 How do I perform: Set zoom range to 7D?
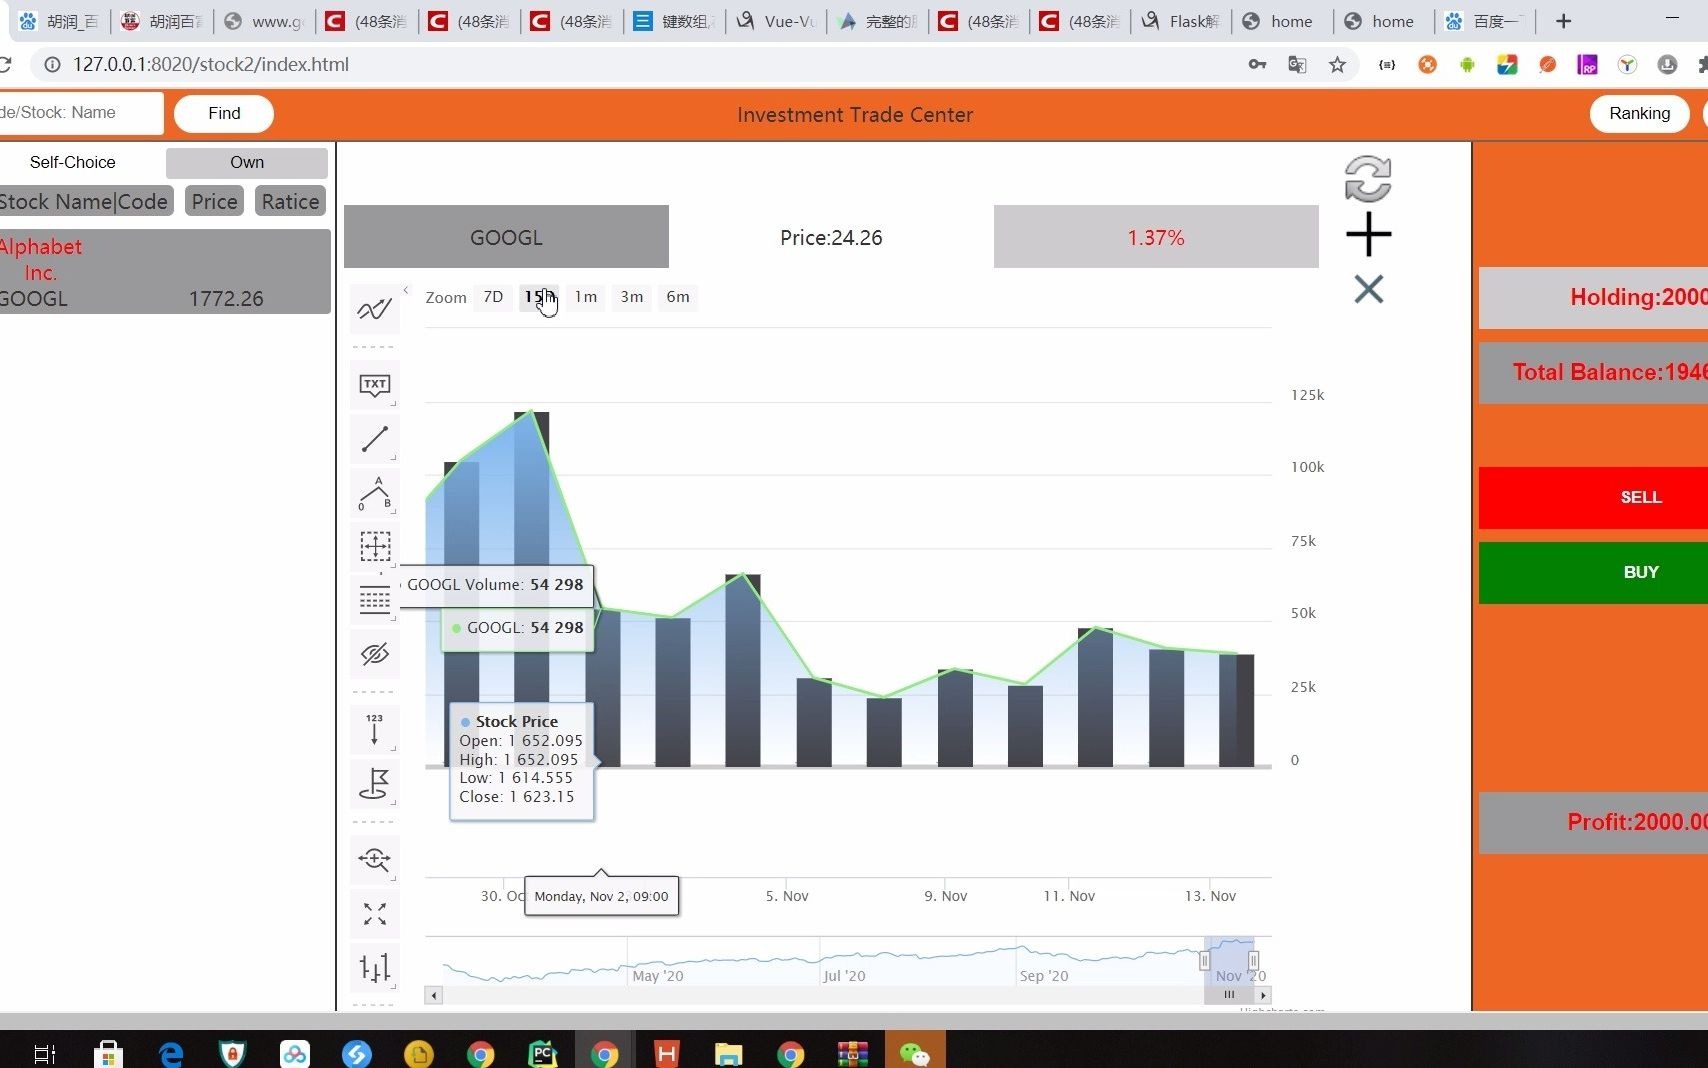pyautogui.click(x=493, y=297)
